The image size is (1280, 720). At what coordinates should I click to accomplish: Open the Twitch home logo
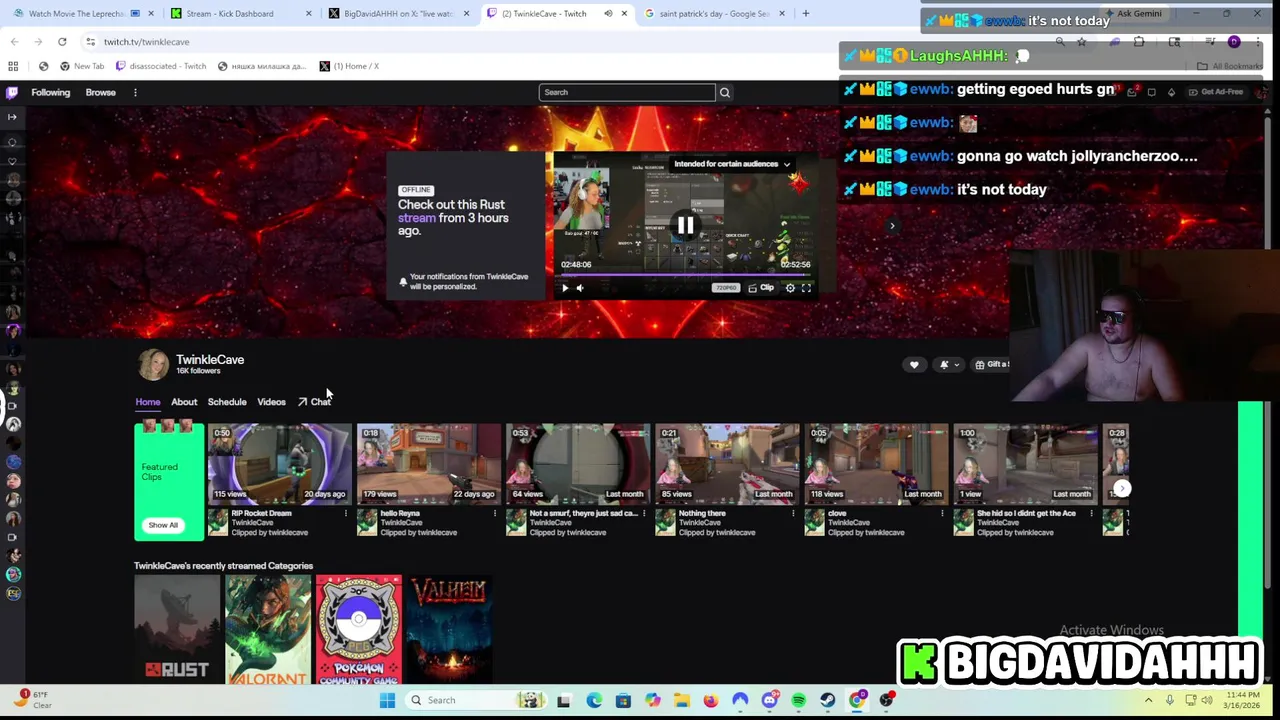pos(12,92)
